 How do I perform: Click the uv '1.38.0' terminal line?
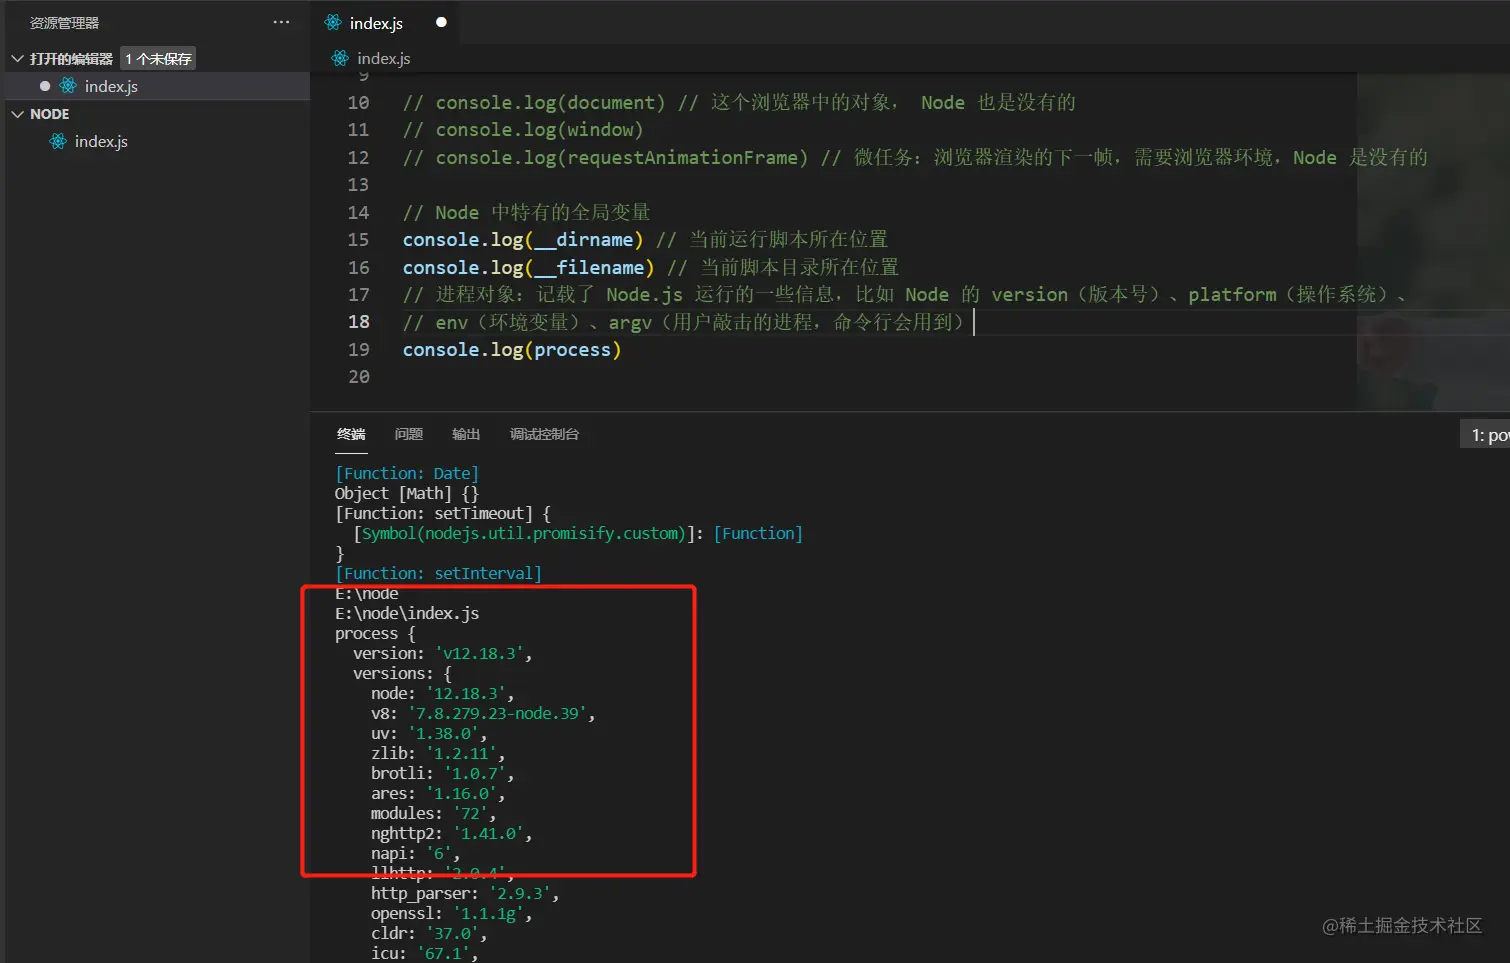coord(429,733)
